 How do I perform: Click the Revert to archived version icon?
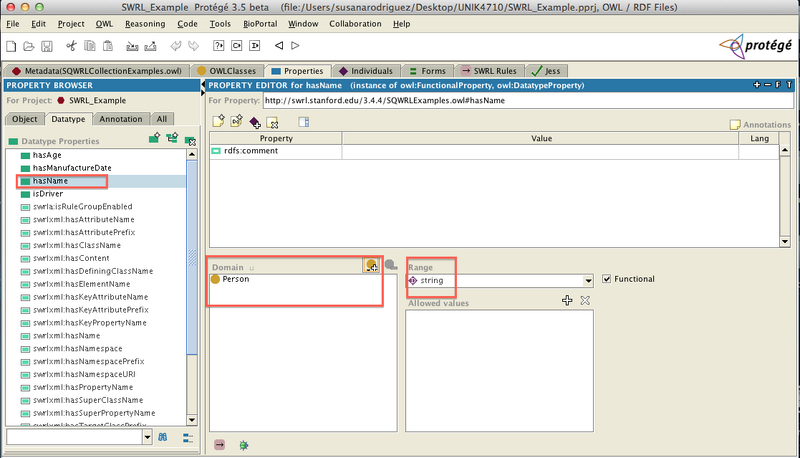pos(151,46)
